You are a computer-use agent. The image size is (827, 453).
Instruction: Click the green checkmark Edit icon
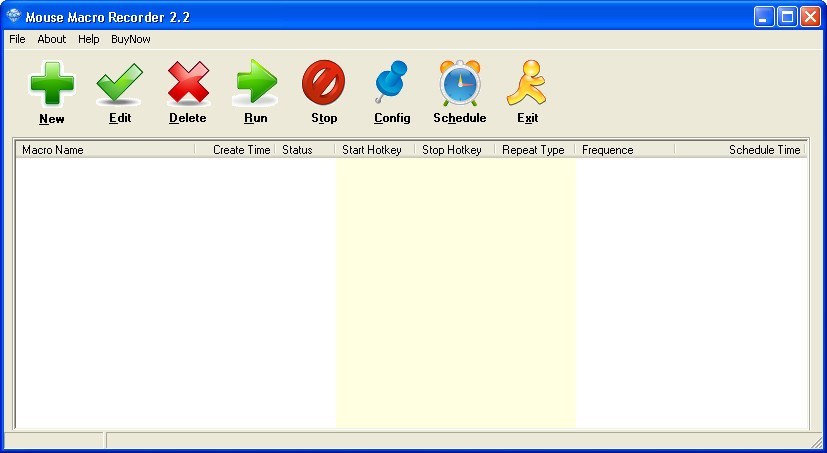click(120, 83)
